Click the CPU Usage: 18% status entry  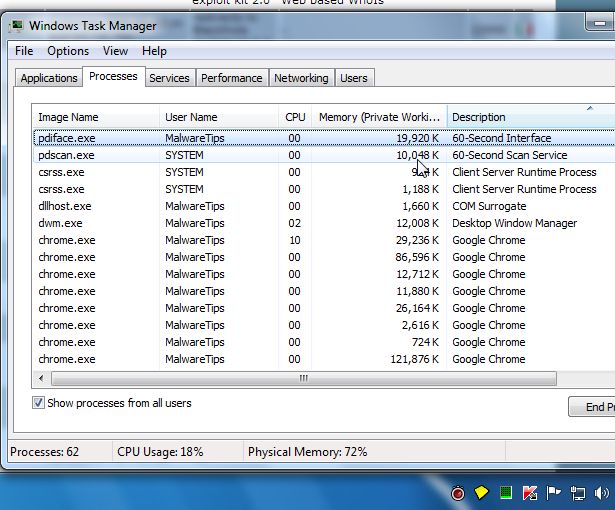(160, 452)
